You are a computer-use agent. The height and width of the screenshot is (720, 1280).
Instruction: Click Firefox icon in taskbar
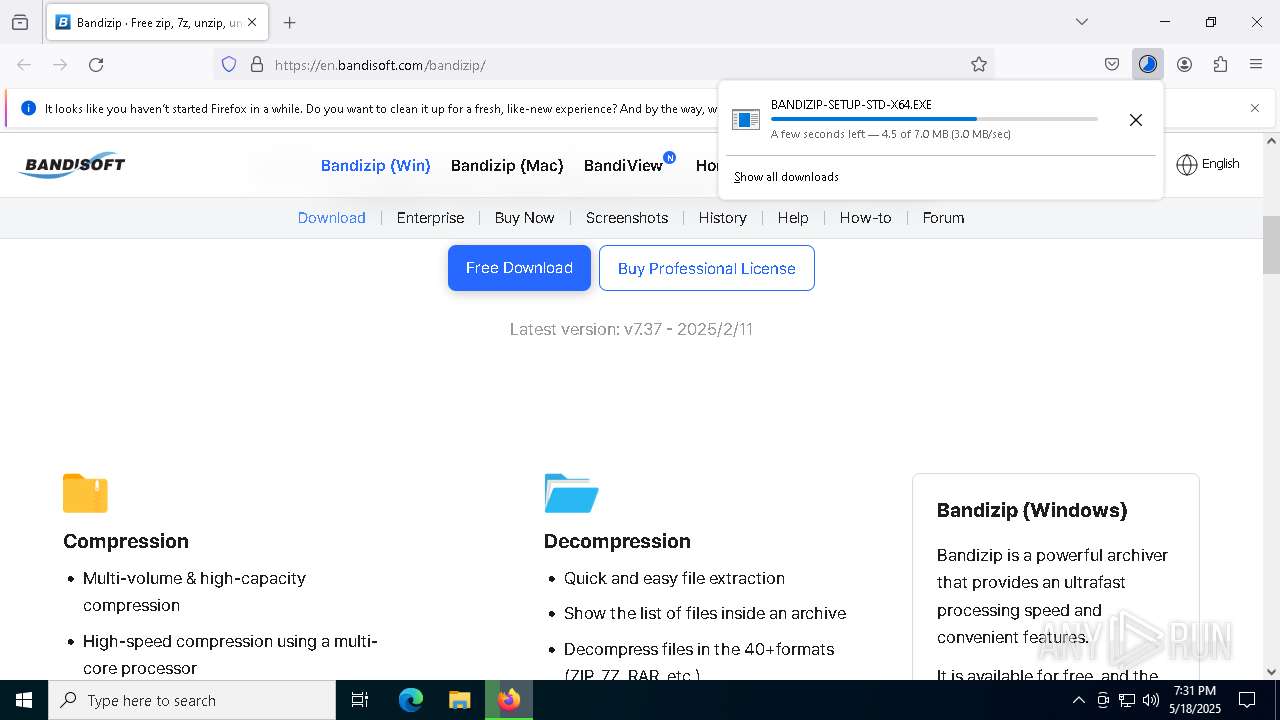pos(509,700)
